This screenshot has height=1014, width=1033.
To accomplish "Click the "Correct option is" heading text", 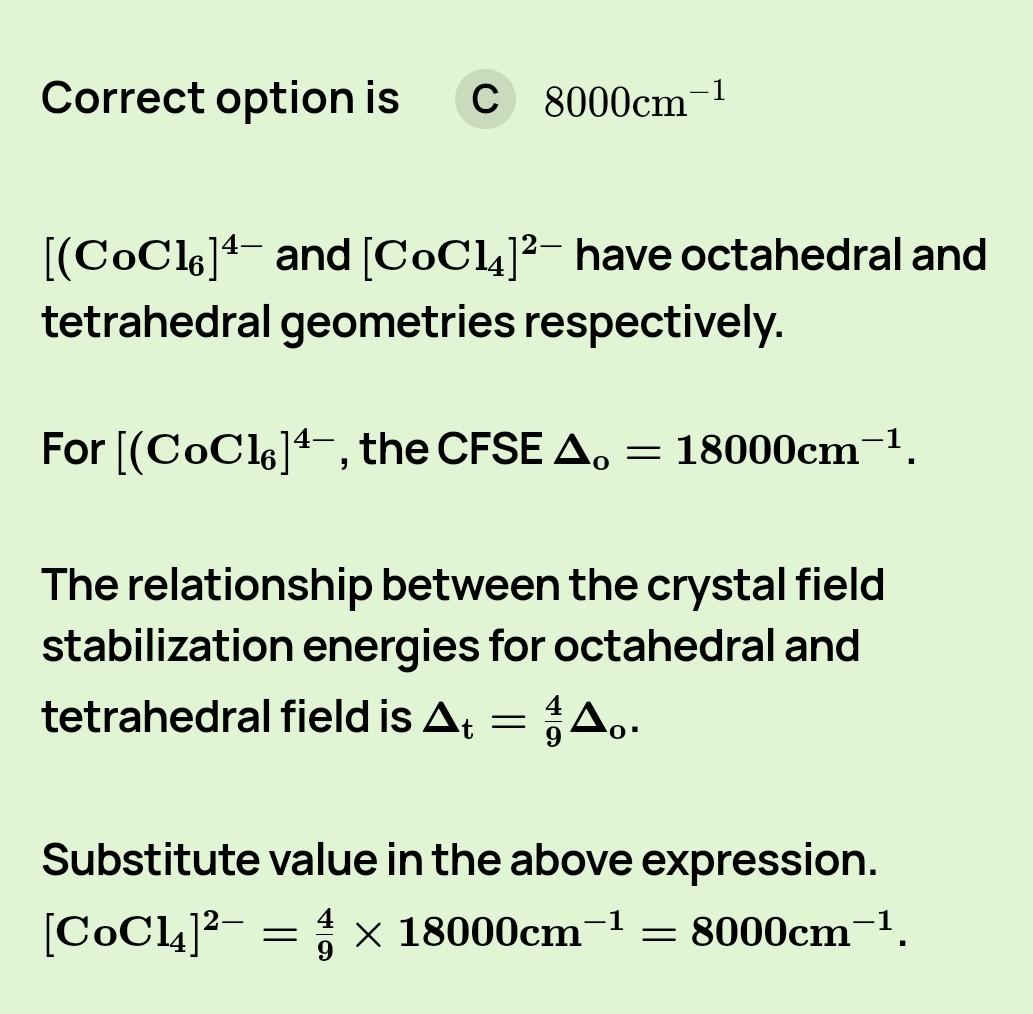I will (x=220, y=98).
